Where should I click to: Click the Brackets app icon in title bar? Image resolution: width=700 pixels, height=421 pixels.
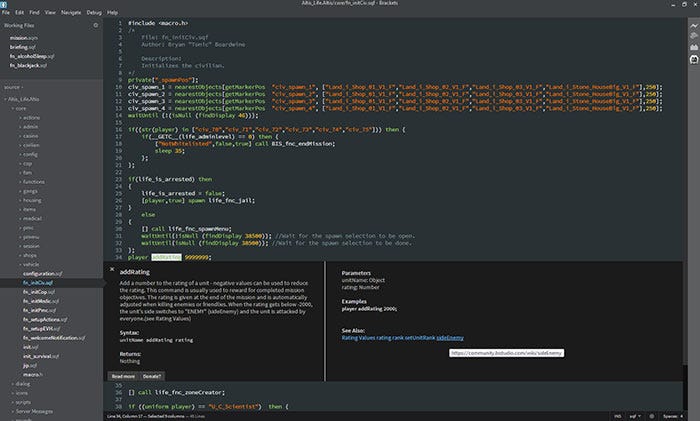pos(6,4)
